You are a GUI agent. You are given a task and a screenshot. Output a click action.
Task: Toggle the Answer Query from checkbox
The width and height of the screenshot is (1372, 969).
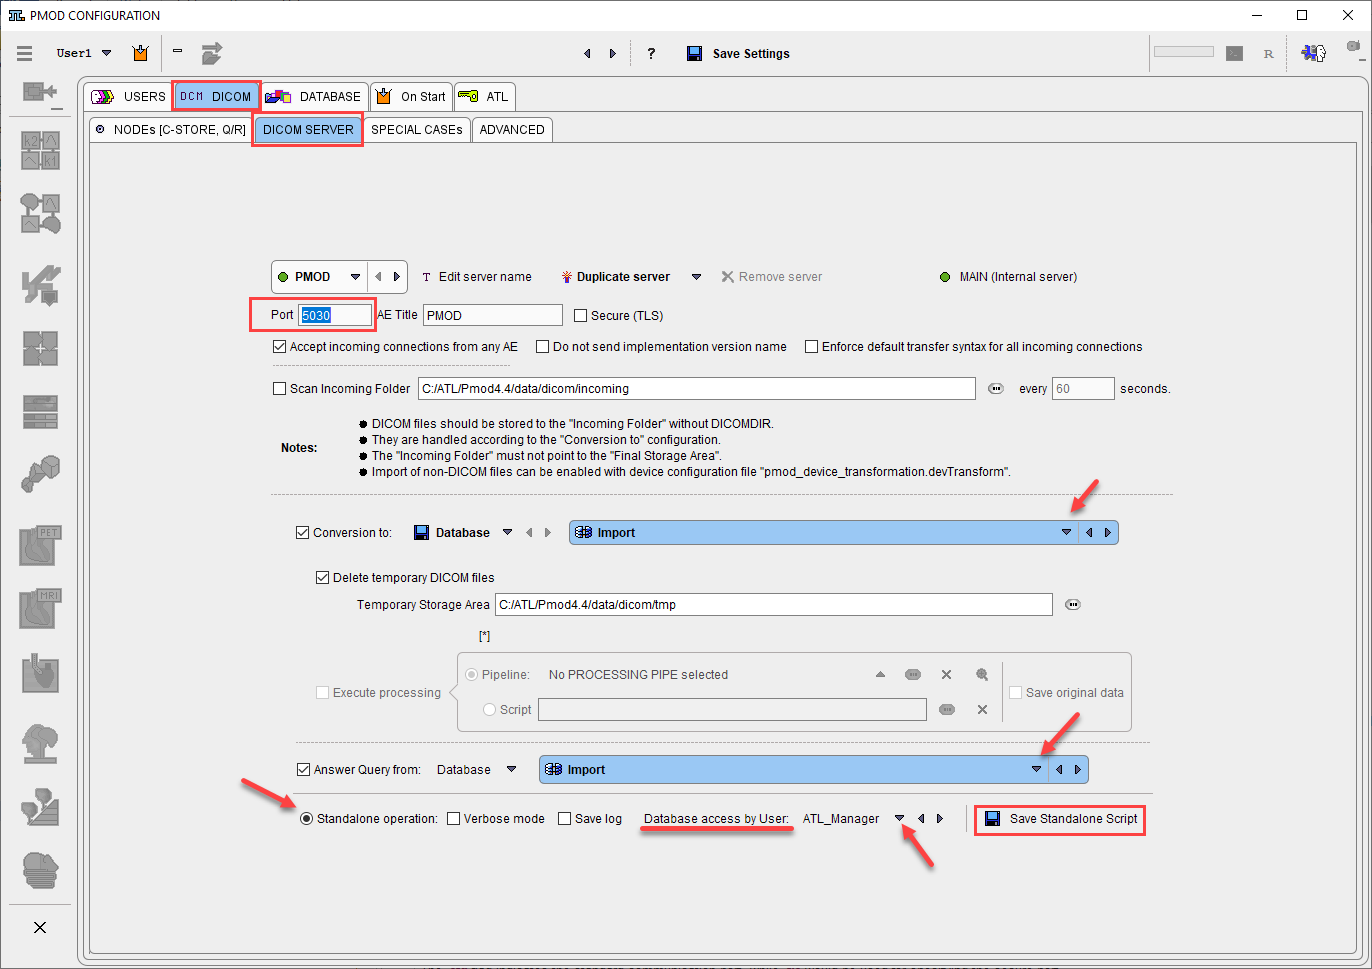[x=304, y=770]
